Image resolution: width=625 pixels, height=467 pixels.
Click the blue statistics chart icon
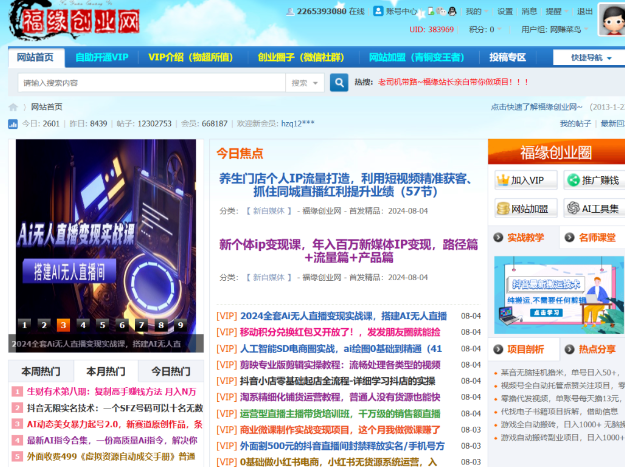click(x=13, y=124)
